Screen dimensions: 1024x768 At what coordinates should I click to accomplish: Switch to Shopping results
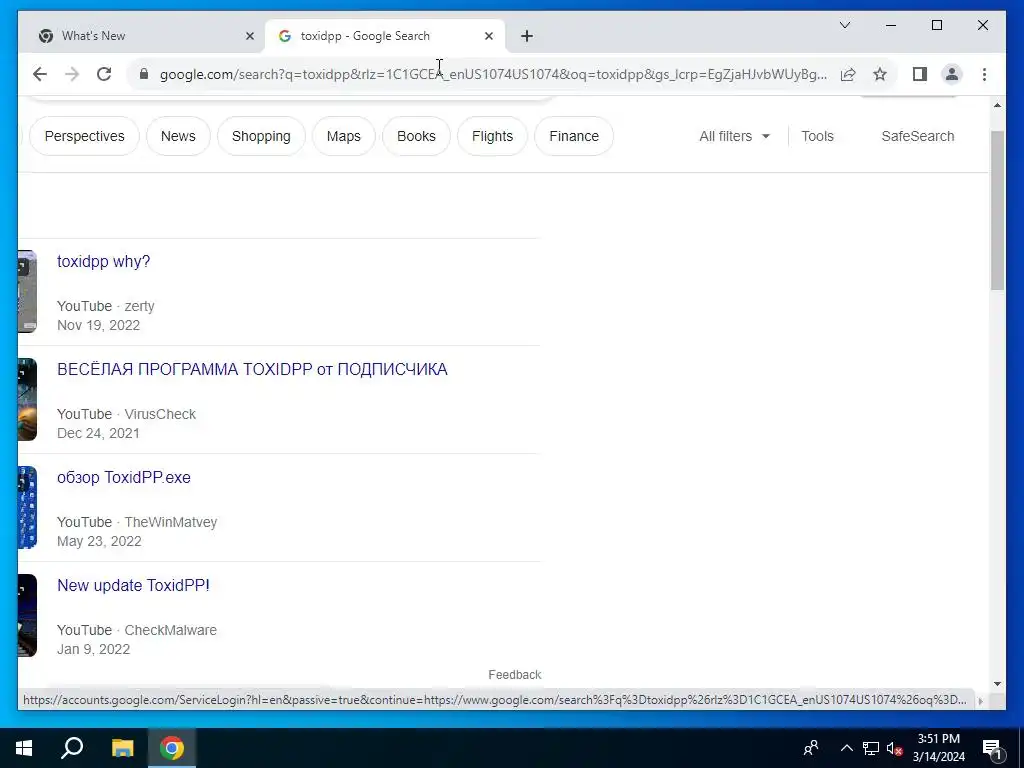(261, 136)
